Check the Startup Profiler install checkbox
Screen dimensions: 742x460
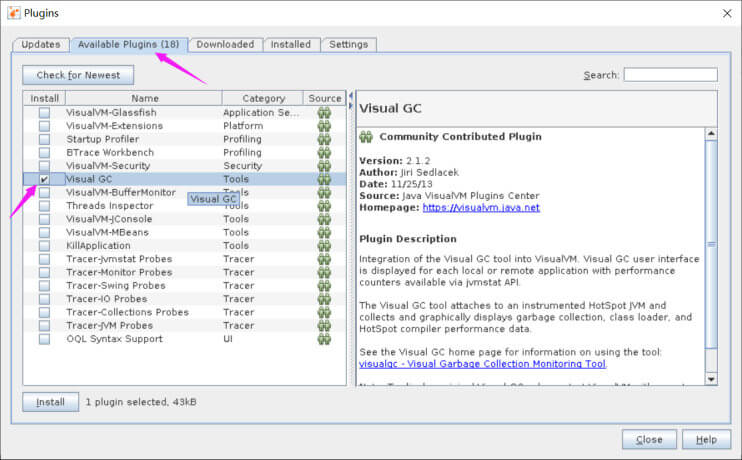[44, 139]
